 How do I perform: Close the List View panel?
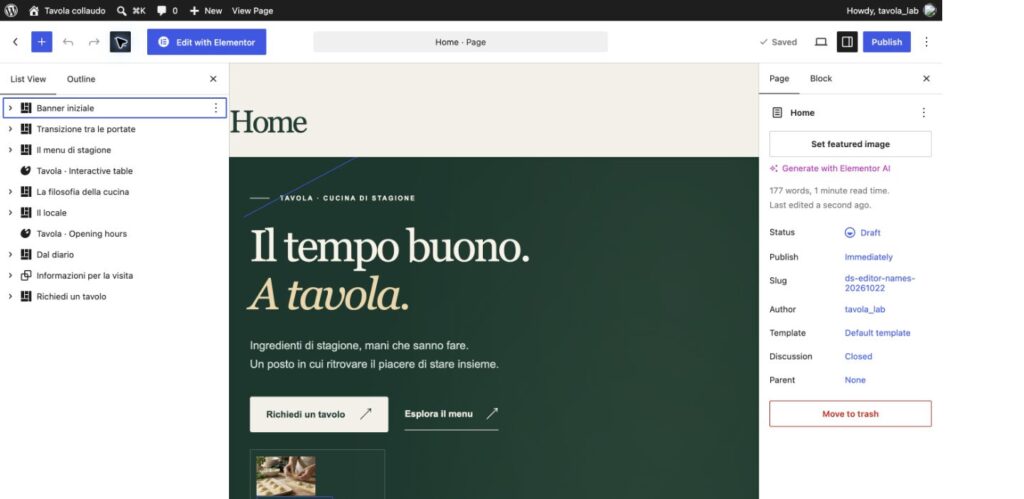[x=213, y=79]
